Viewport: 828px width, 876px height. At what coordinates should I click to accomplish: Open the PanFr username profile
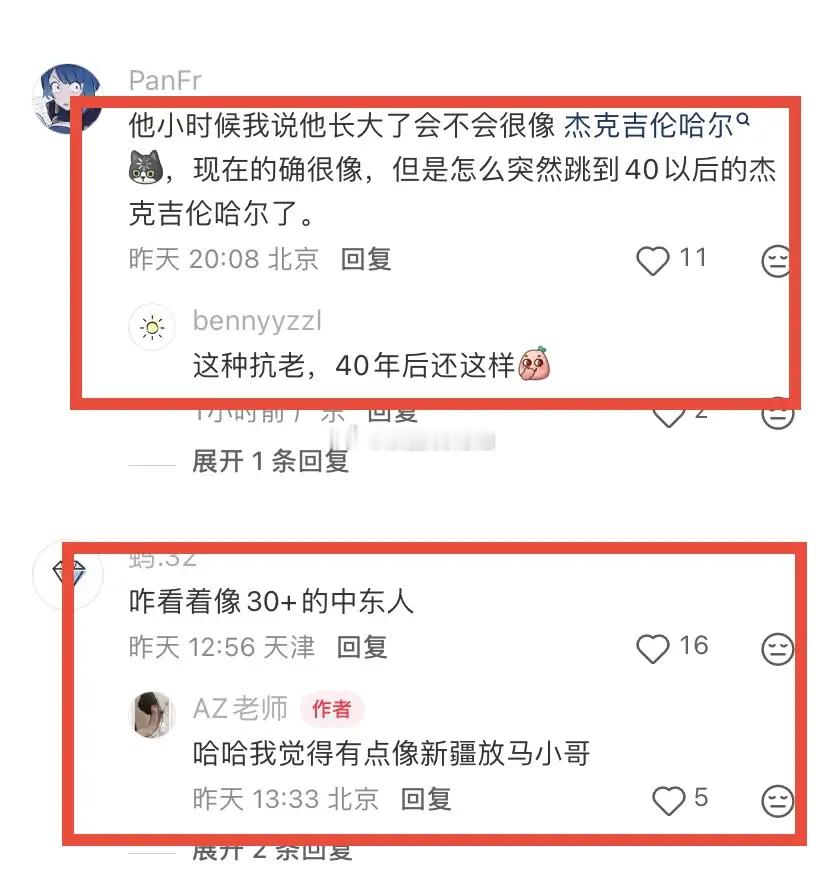coord(165,81)
